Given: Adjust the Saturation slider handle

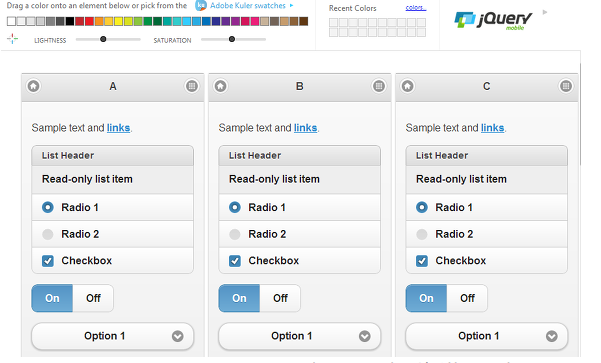Looking at the screenshot, I should click(x=232, y=39).
